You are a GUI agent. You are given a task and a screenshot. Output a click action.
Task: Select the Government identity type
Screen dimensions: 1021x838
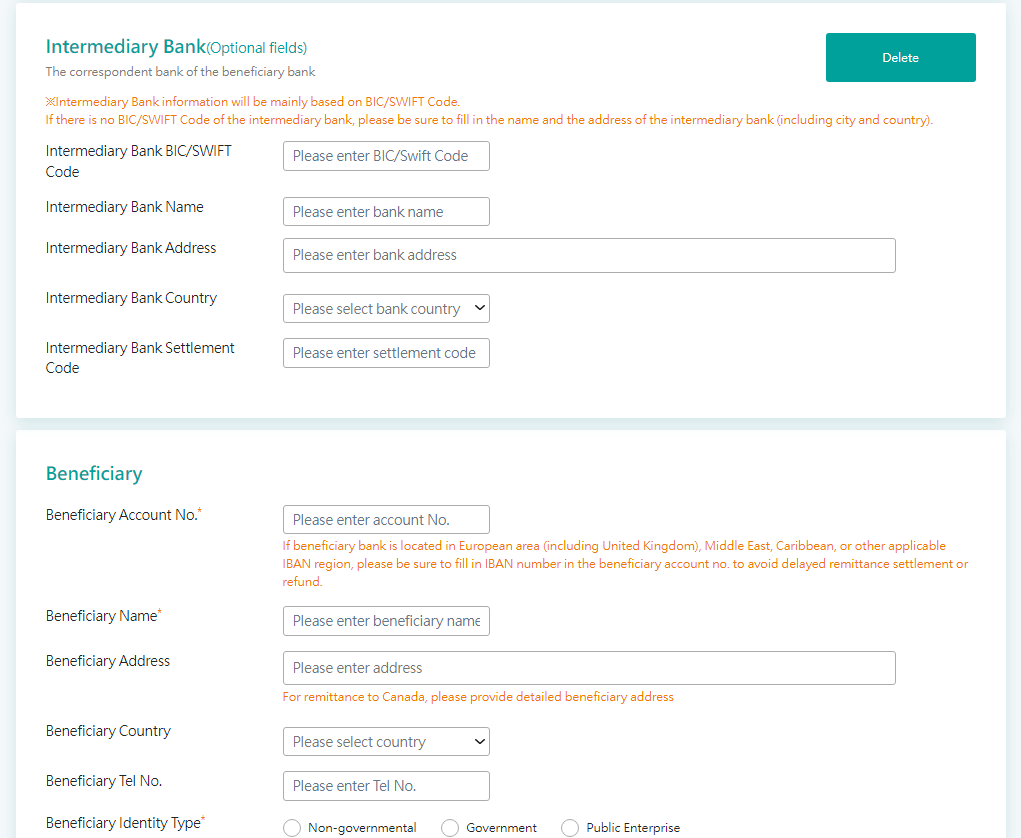click(450, 828)
